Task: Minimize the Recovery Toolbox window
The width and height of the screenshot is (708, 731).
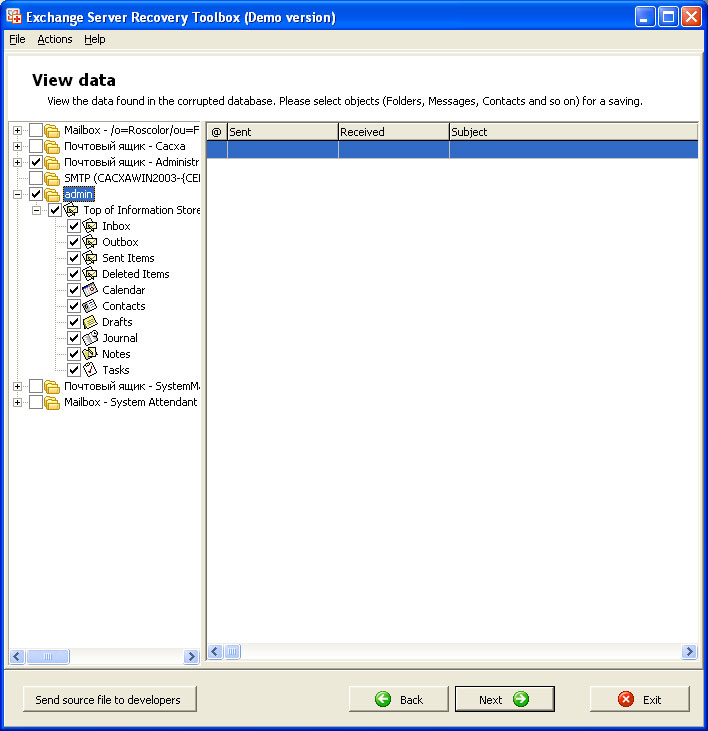Action: point(645,17)
